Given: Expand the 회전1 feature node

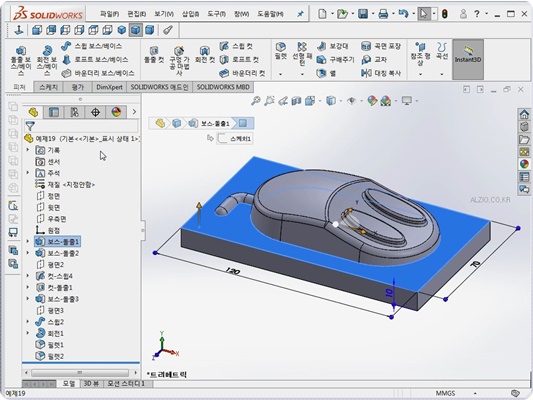Looking at the screenshot, I should pos(28,333).
